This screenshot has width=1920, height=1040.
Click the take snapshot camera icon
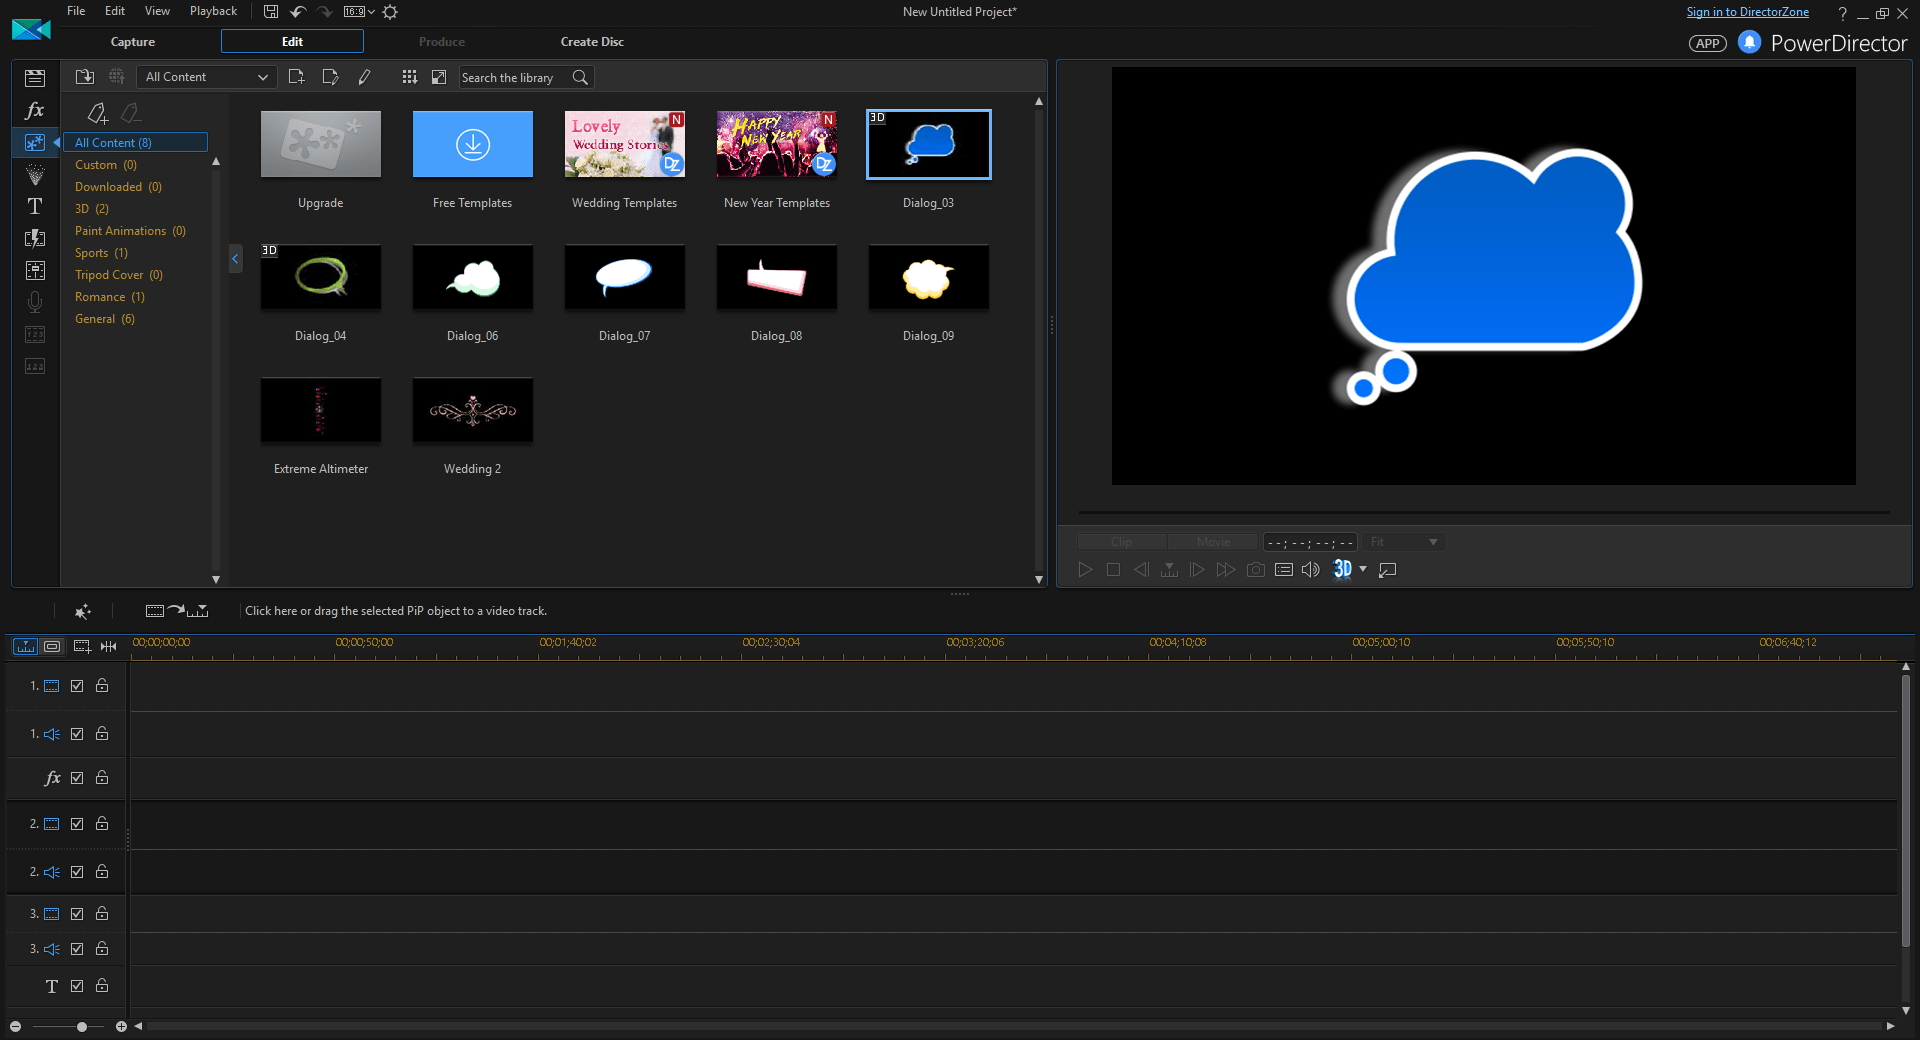(x=1255, y=570)
